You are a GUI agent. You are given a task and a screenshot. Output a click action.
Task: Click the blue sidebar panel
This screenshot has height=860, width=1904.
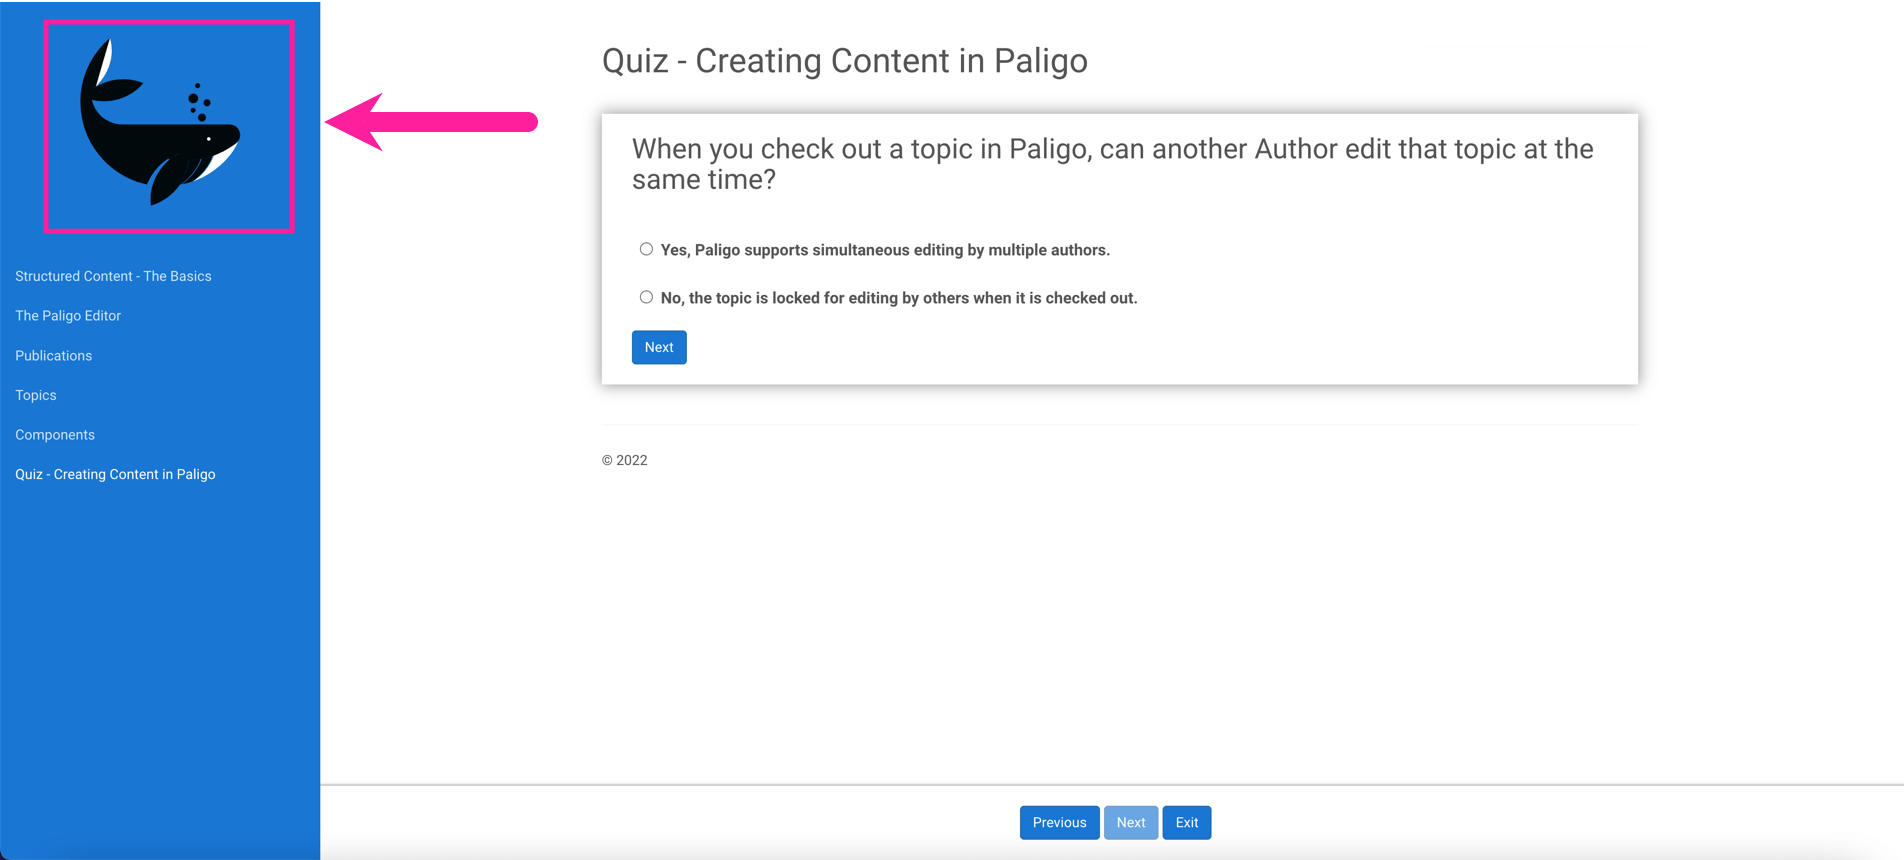pos(160,620)
